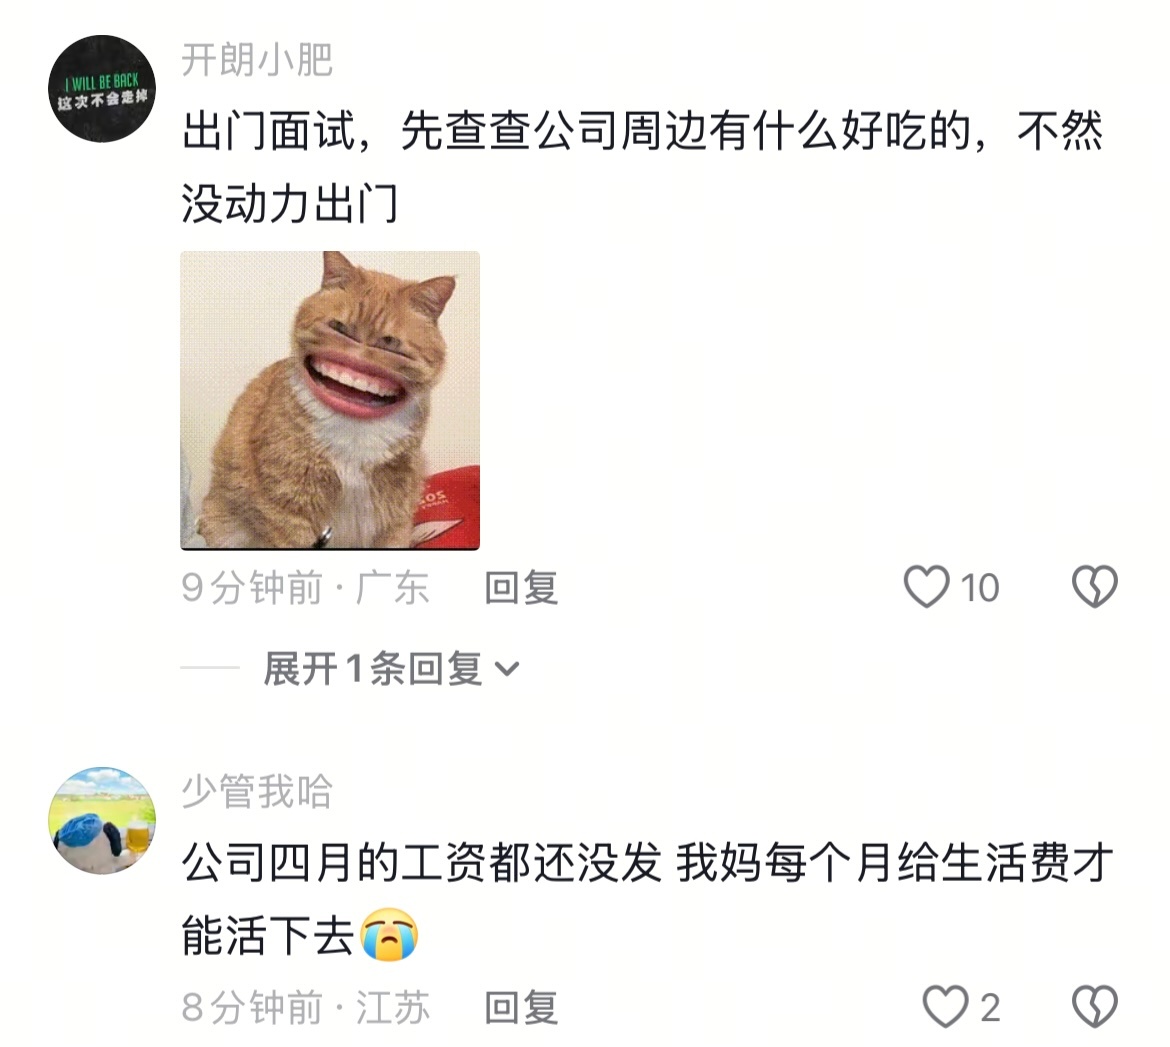This screenshot has height=1047, width=1170.
Task: Tap the crying emoji in 少管我哈's comment
Action: tap(390, 934)
